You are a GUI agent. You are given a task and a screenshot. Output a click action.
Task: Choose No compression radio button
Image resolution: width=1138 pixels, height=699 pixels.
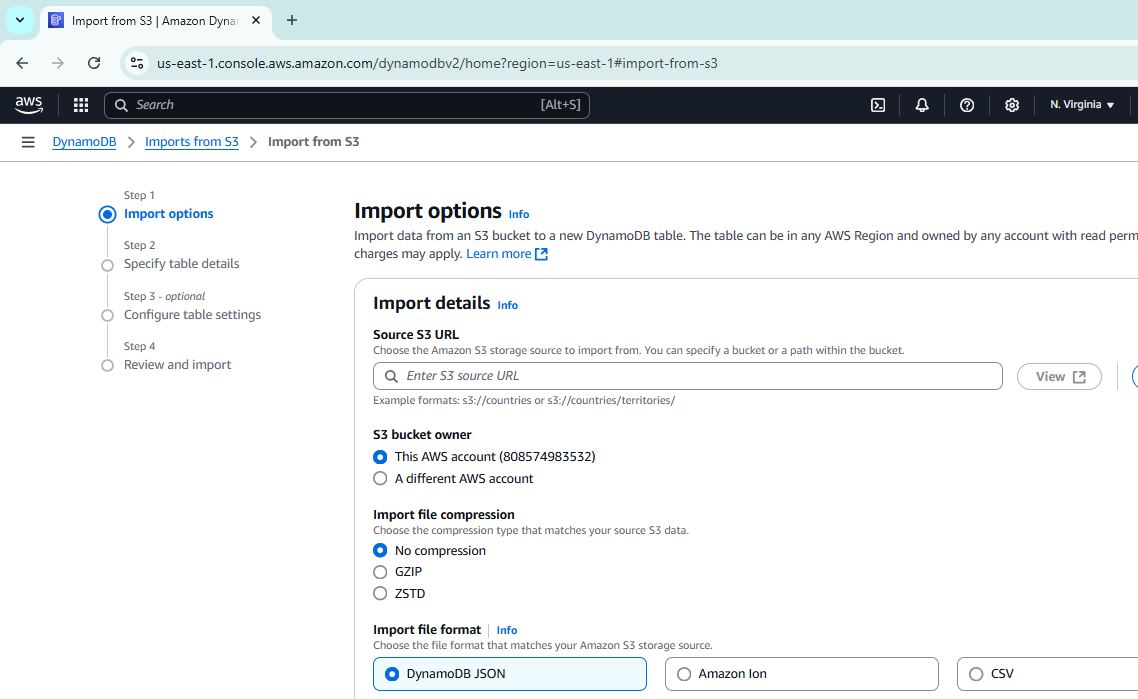pos(380,551)
